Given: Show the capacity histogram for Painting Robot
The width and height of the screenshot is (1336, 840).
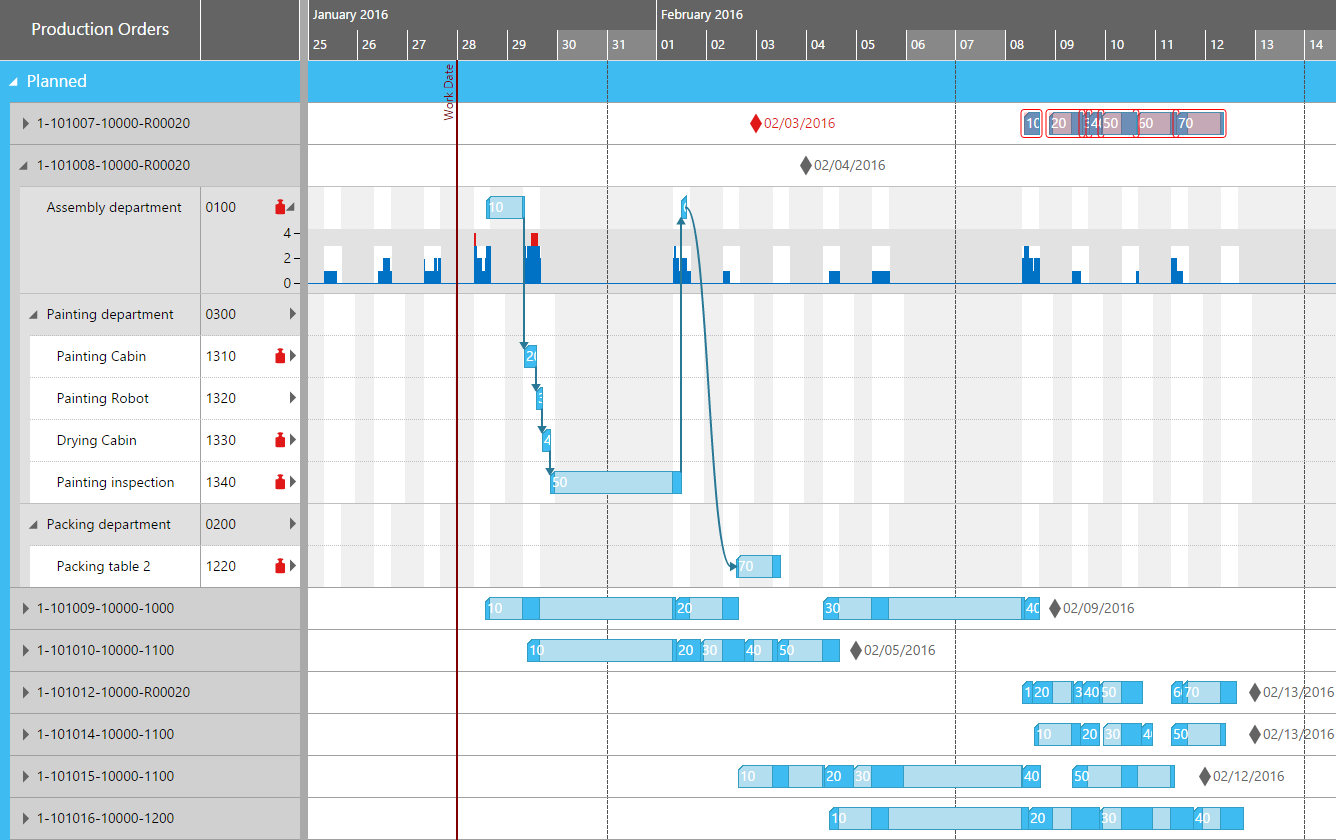Looking at the screenshot, I should [291, 398].
